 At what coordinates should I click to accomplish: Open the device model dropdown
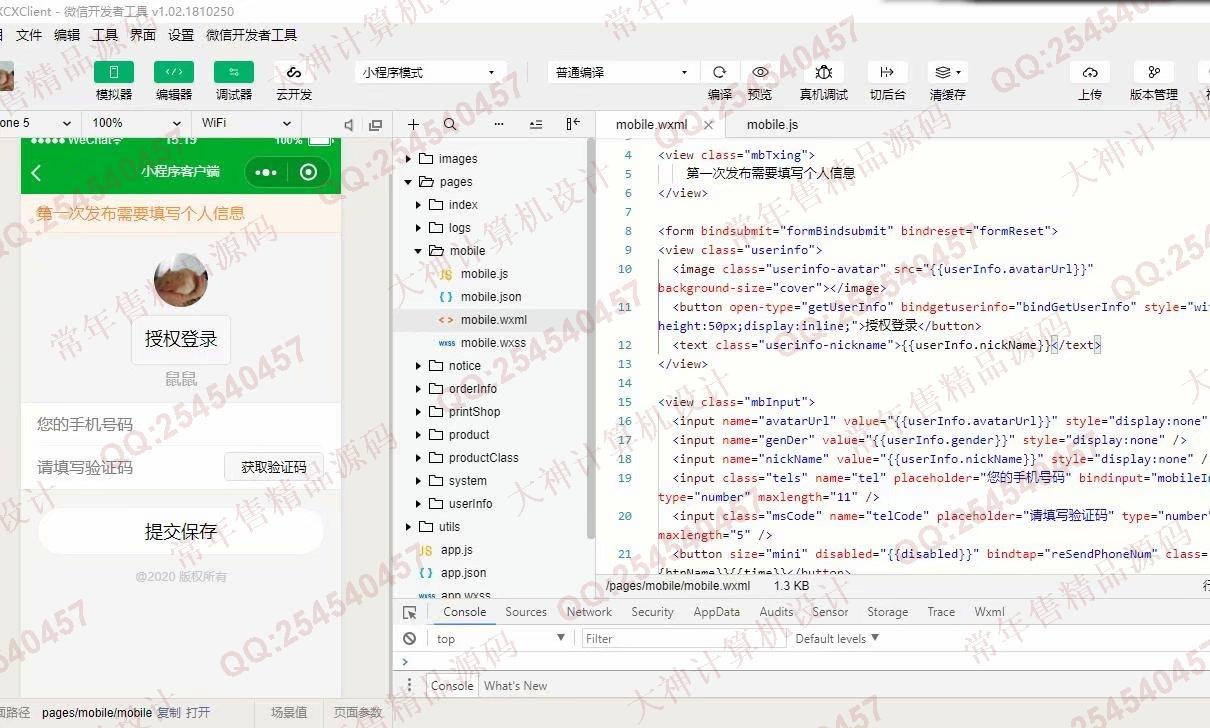(x=37, y=123)
